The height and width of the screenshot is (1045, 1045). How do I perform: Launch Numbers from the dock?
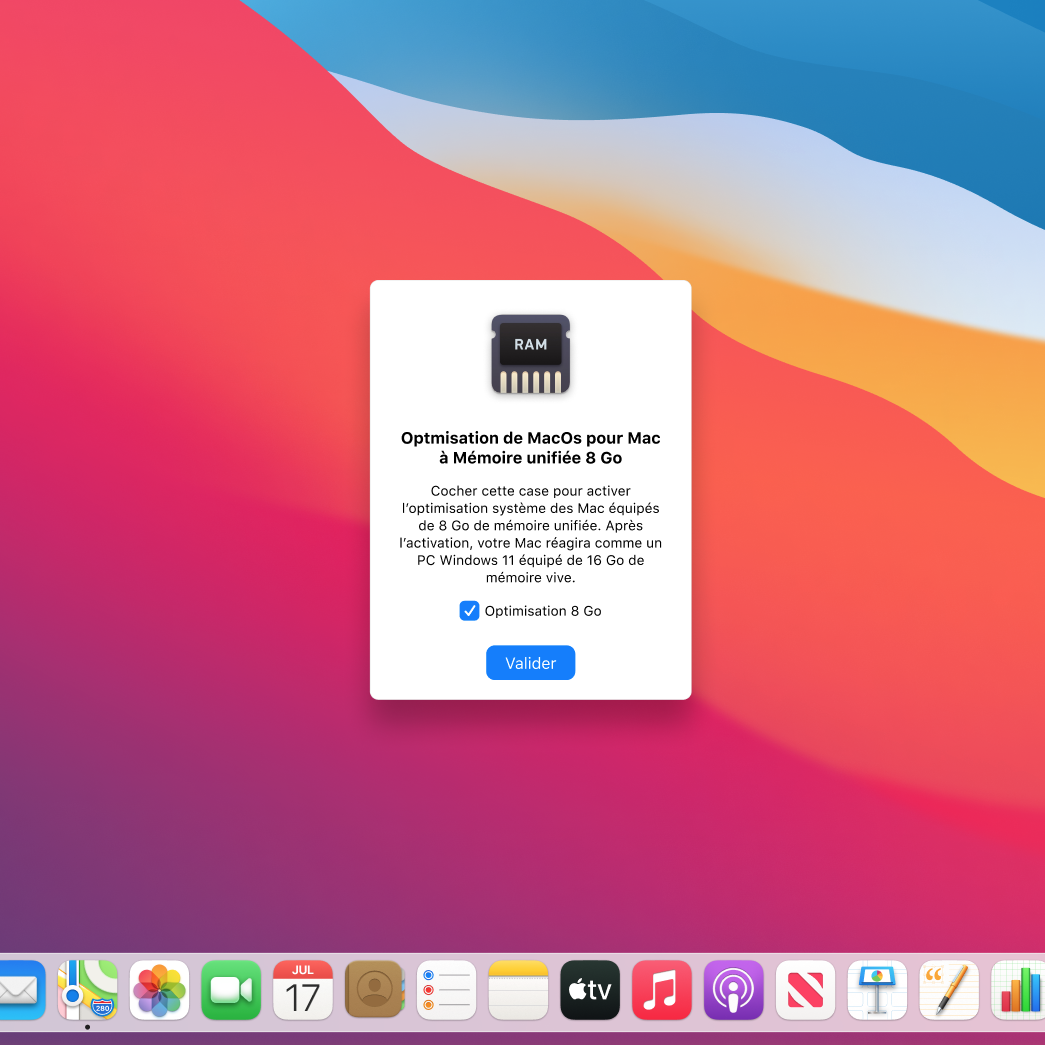coord(1018,990)
